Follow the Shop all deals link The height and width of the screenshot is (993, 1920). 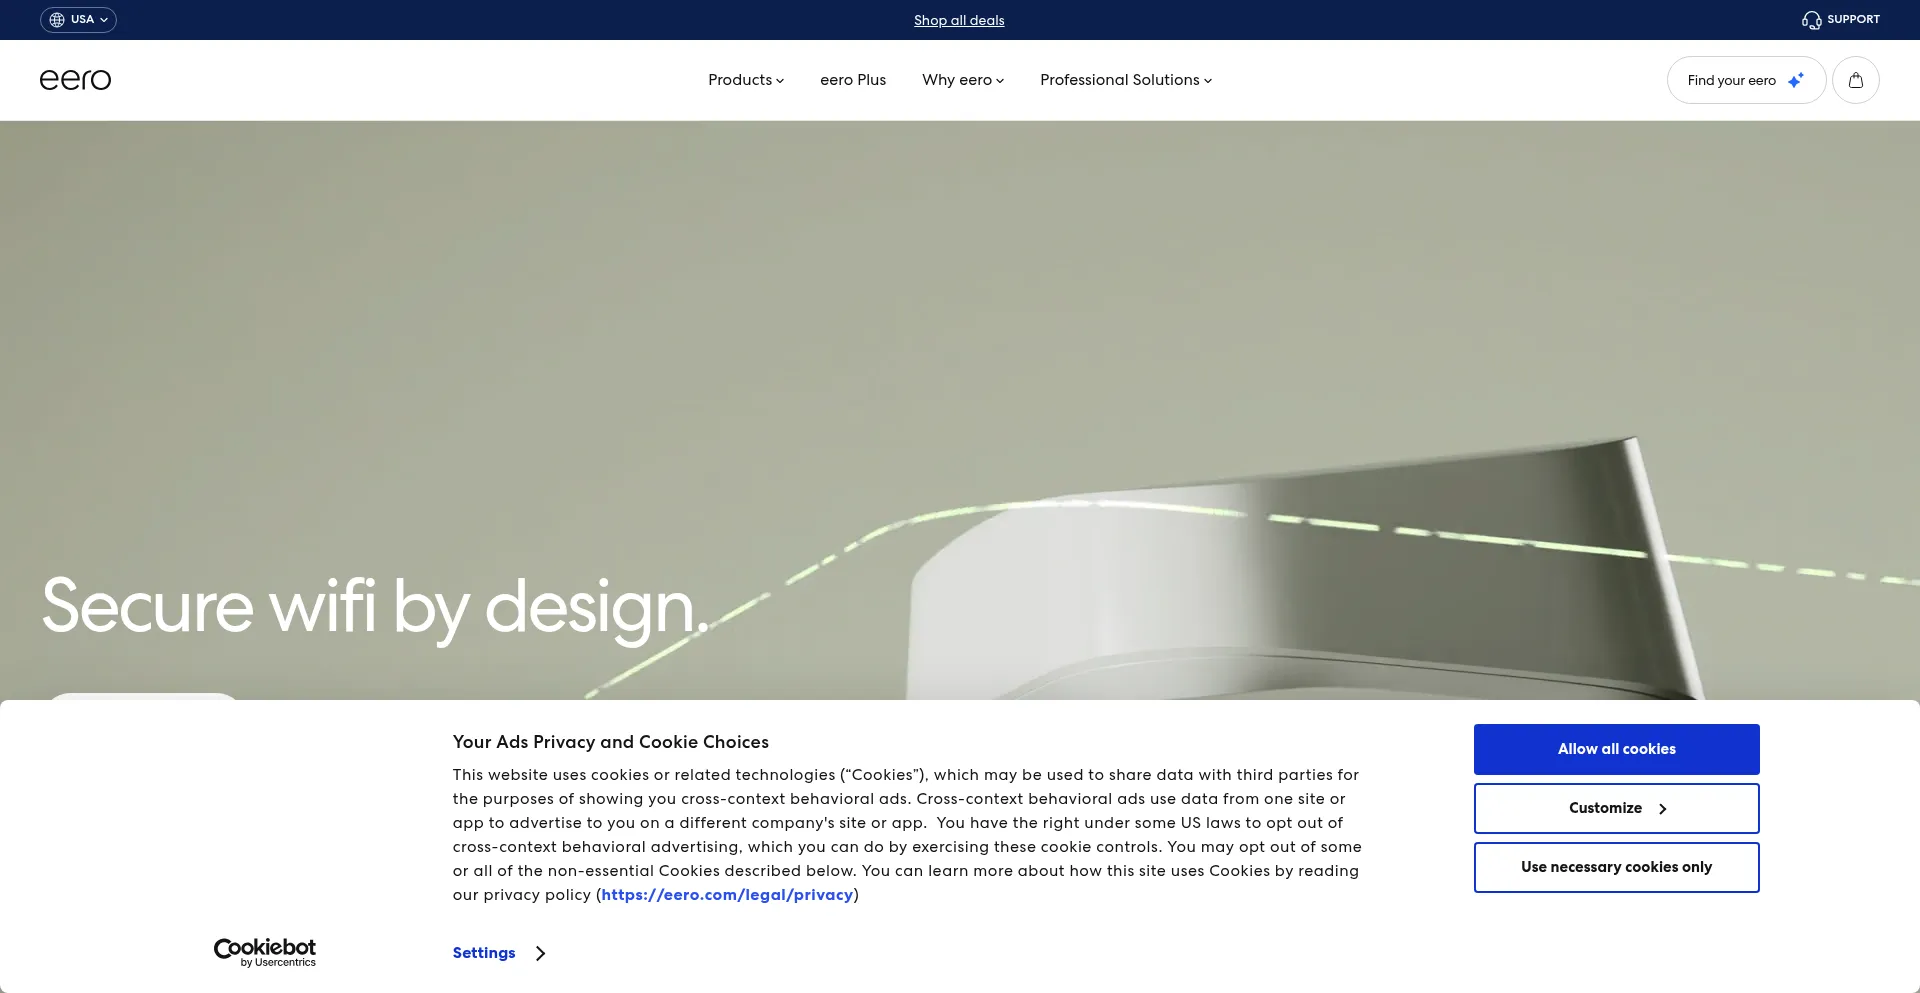coord(958,20)
